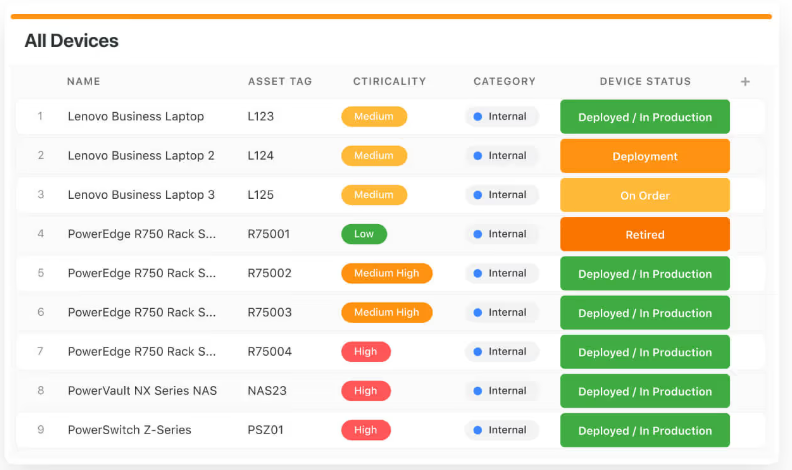
Task: Open Internal category tag for R75004
Action: tap(502, 352)
